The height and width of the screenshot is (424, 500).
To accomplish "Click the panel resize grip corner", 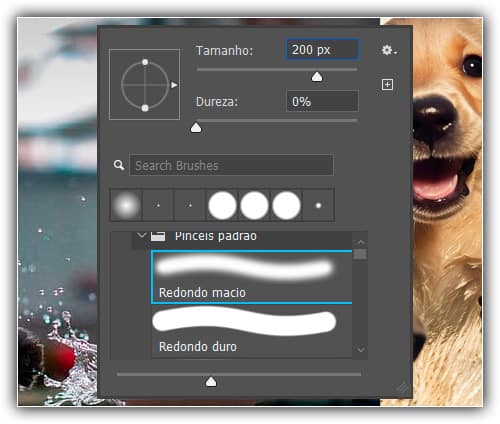I will 402,388.
